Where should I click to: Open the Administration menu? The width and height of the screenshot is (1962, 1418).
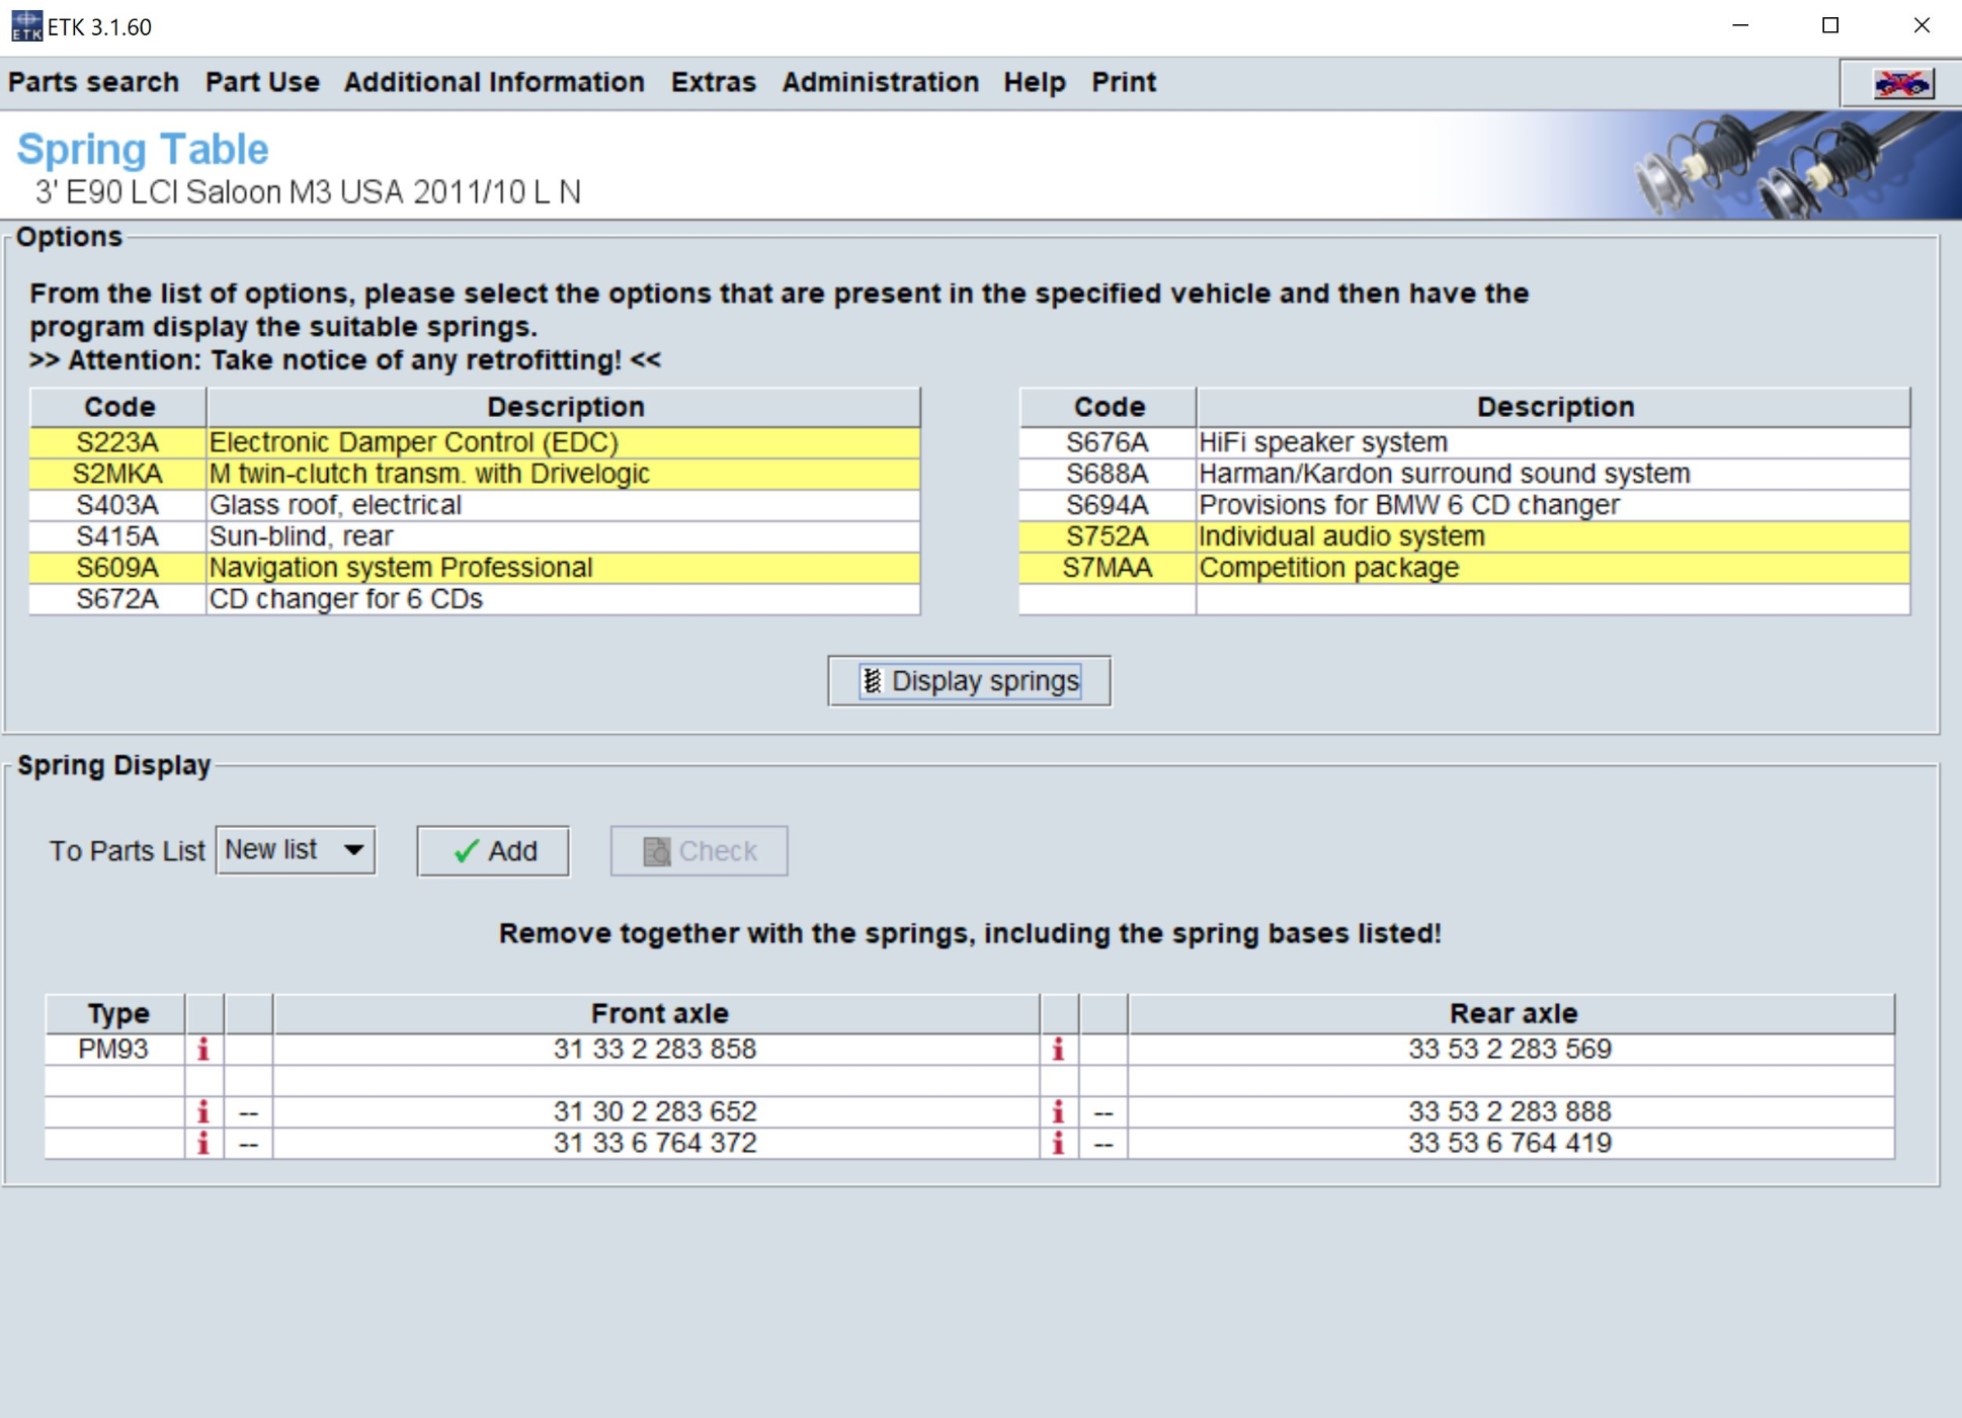click(880, 82)
